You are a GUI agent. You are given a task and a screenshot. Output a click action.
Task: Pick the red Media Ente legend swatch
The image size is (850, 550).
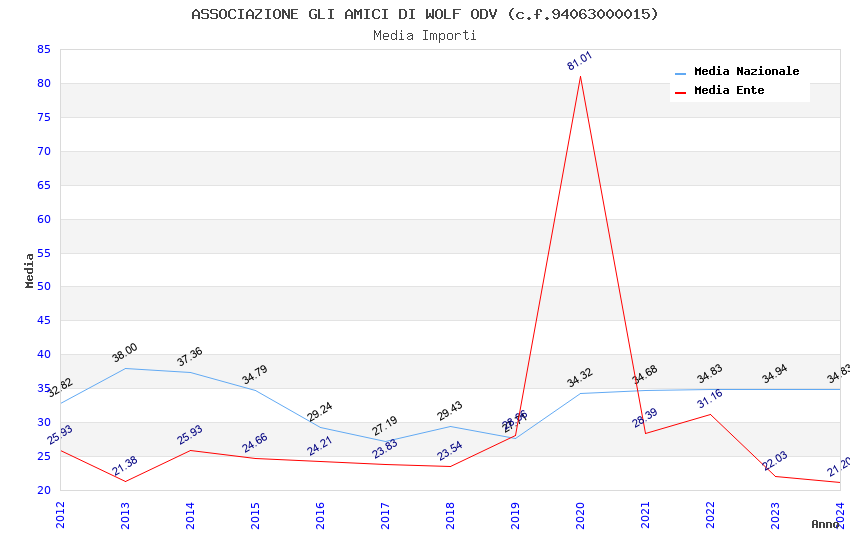[x=680, y=93]
